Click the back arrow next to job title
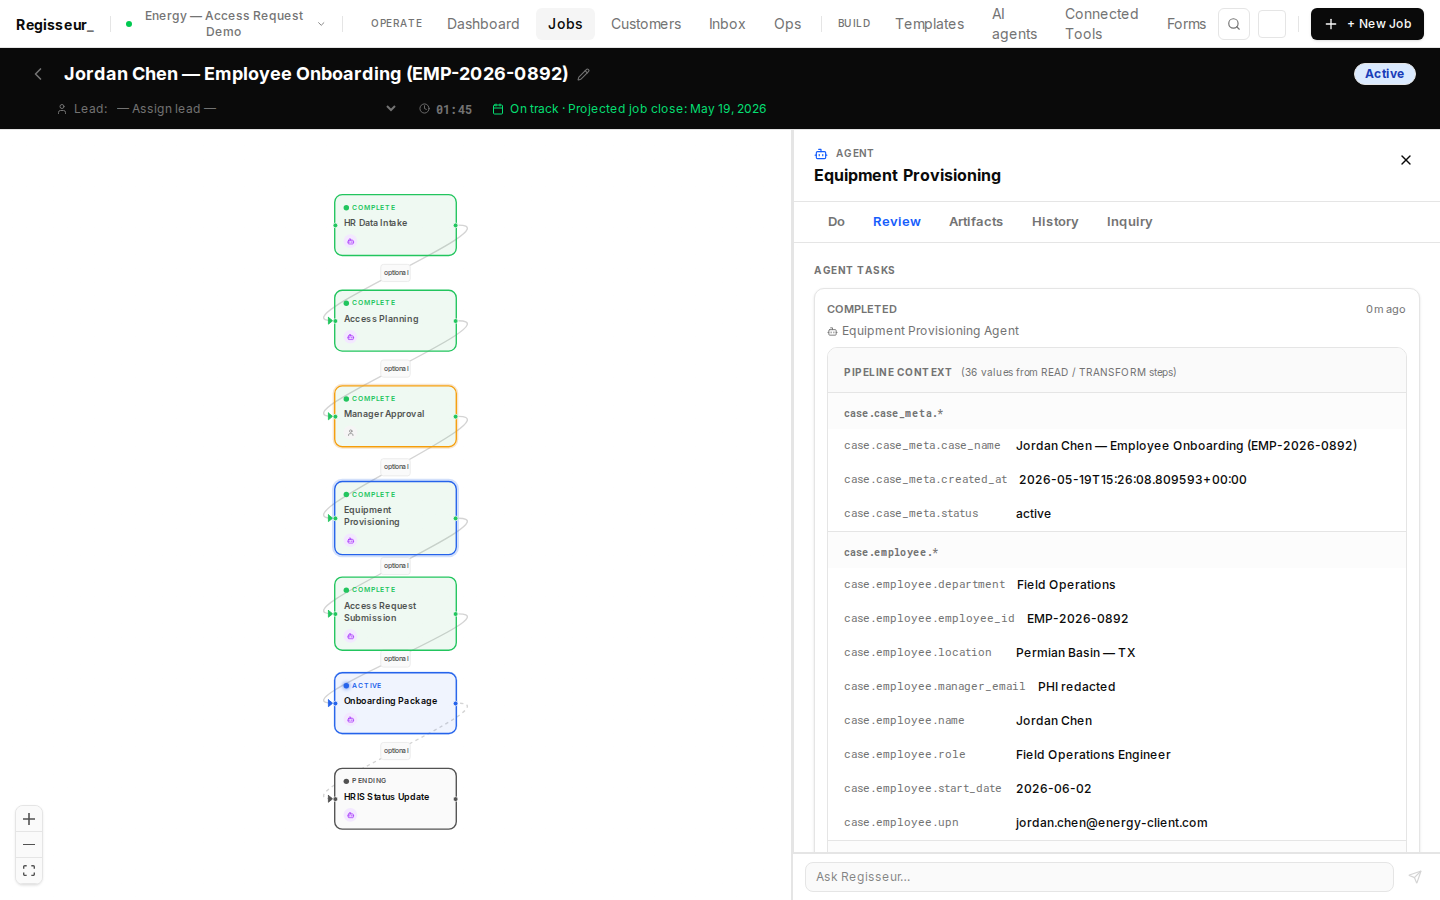 coord(38,74)
